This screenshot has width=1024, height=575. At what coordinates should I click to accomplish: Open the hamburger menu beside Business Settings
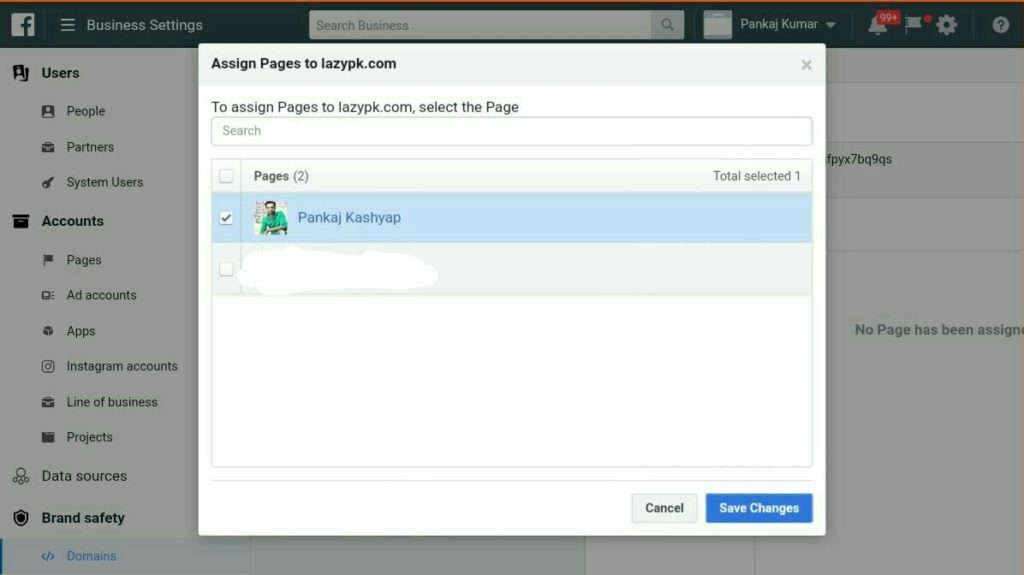coord(68,25)
